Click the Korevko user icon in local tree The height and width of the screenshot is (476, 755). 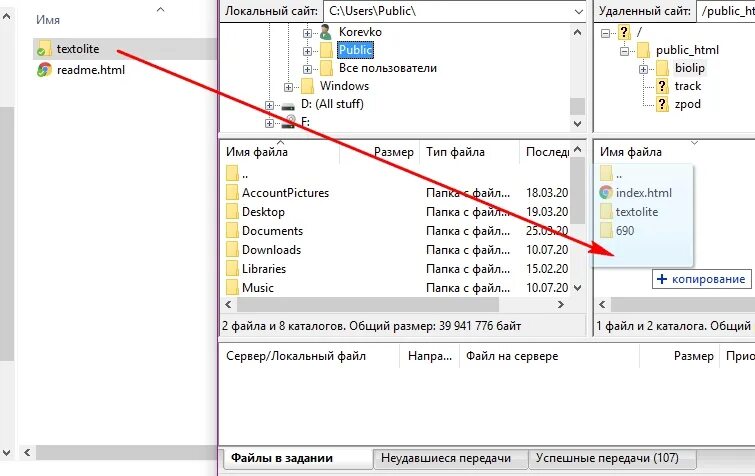pyautogui.click(x=326, y=32)
